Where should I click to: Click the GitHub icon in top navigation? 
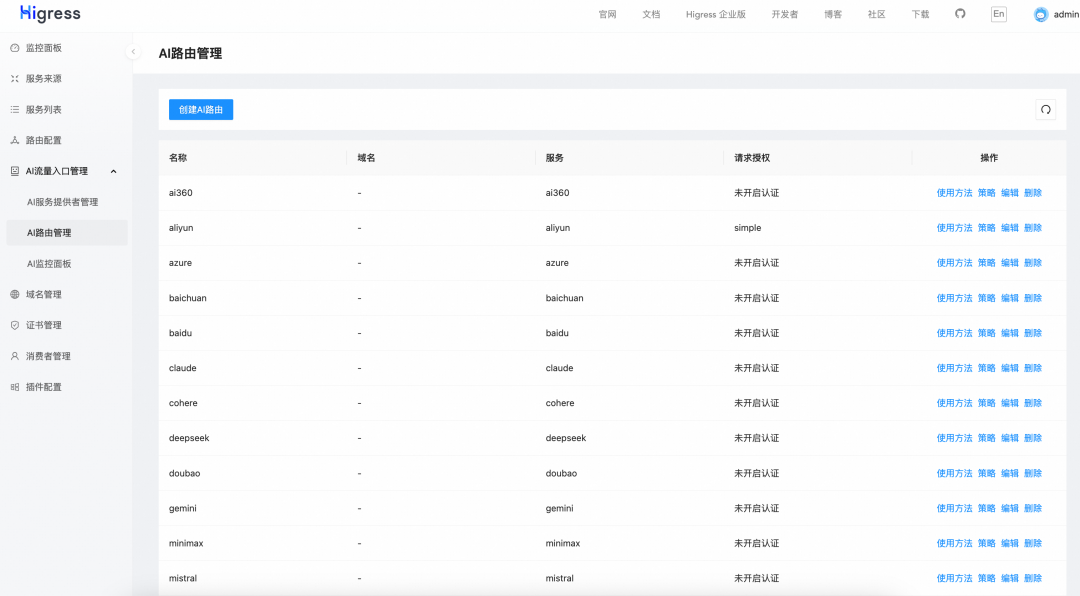tap(960, 14)
